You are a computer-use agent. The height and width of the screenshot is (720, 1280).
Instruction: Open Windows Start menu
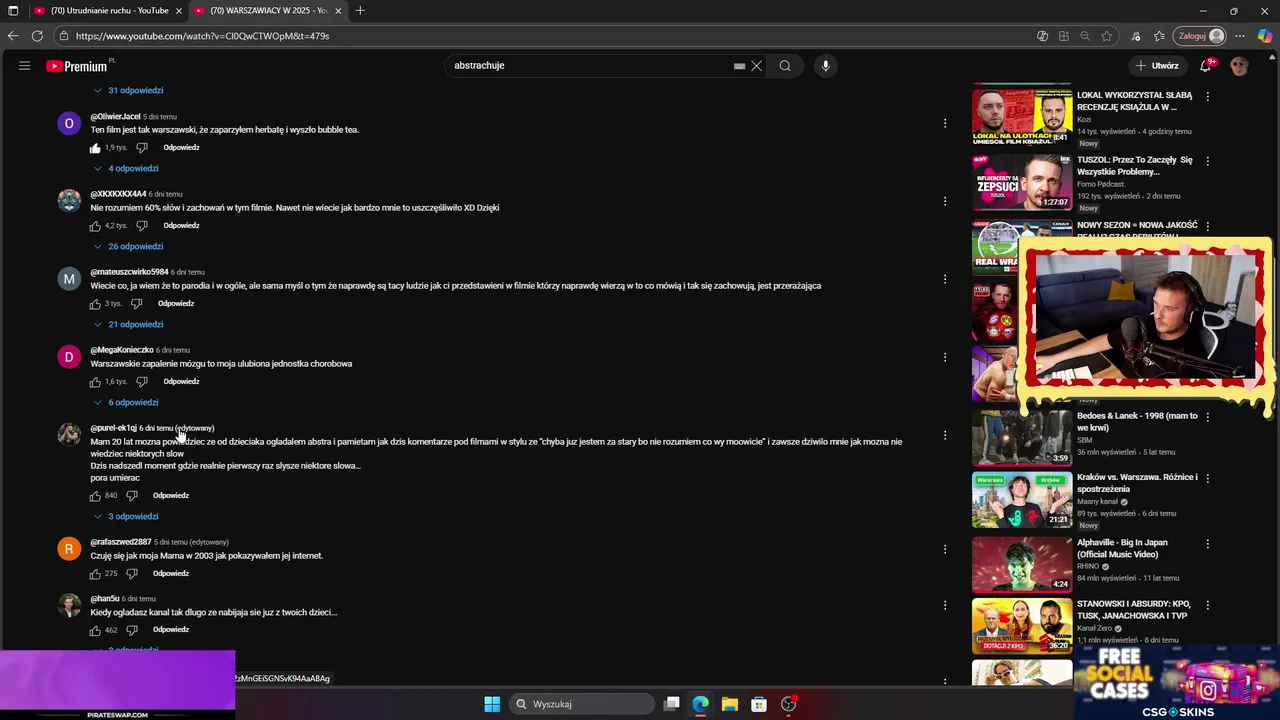pyautogui.click(x=492, y=704)
